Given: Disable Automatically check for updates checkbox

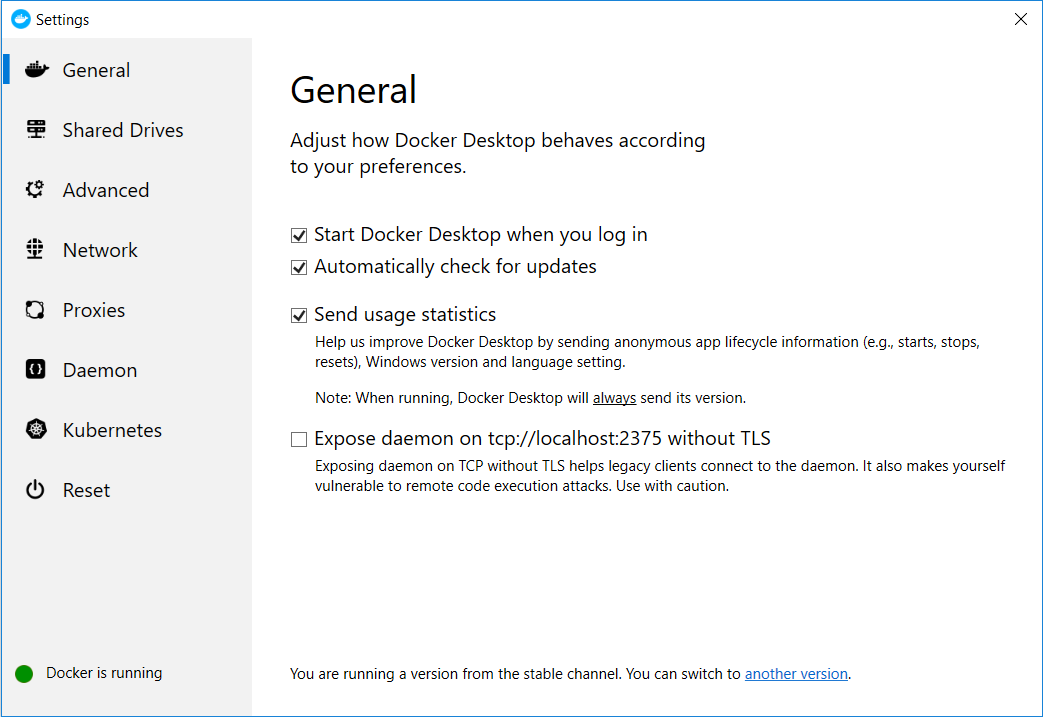Looking at the screenshot, I should tap(298, 268).
